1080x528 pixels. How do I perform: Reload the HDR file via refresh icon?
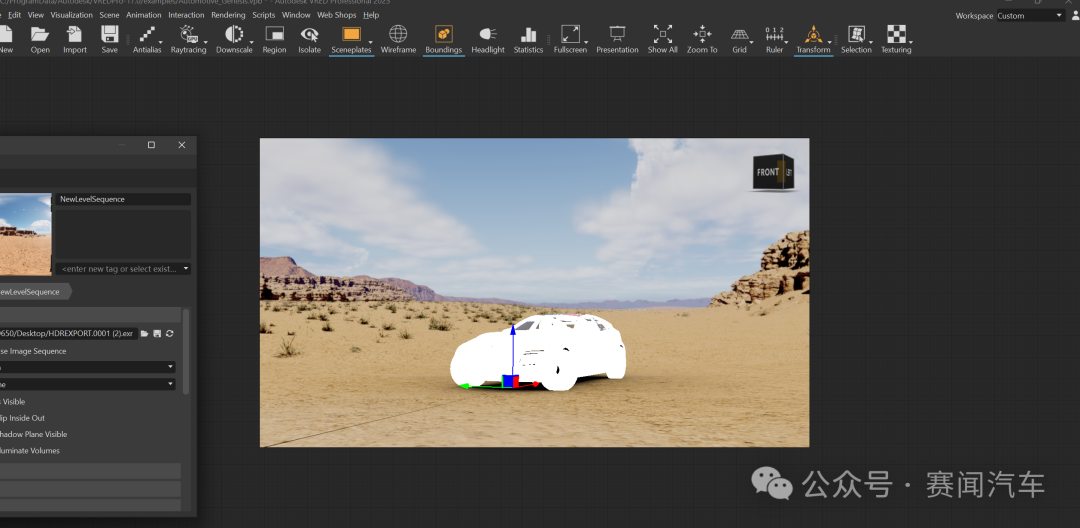[x=170, y=333]
